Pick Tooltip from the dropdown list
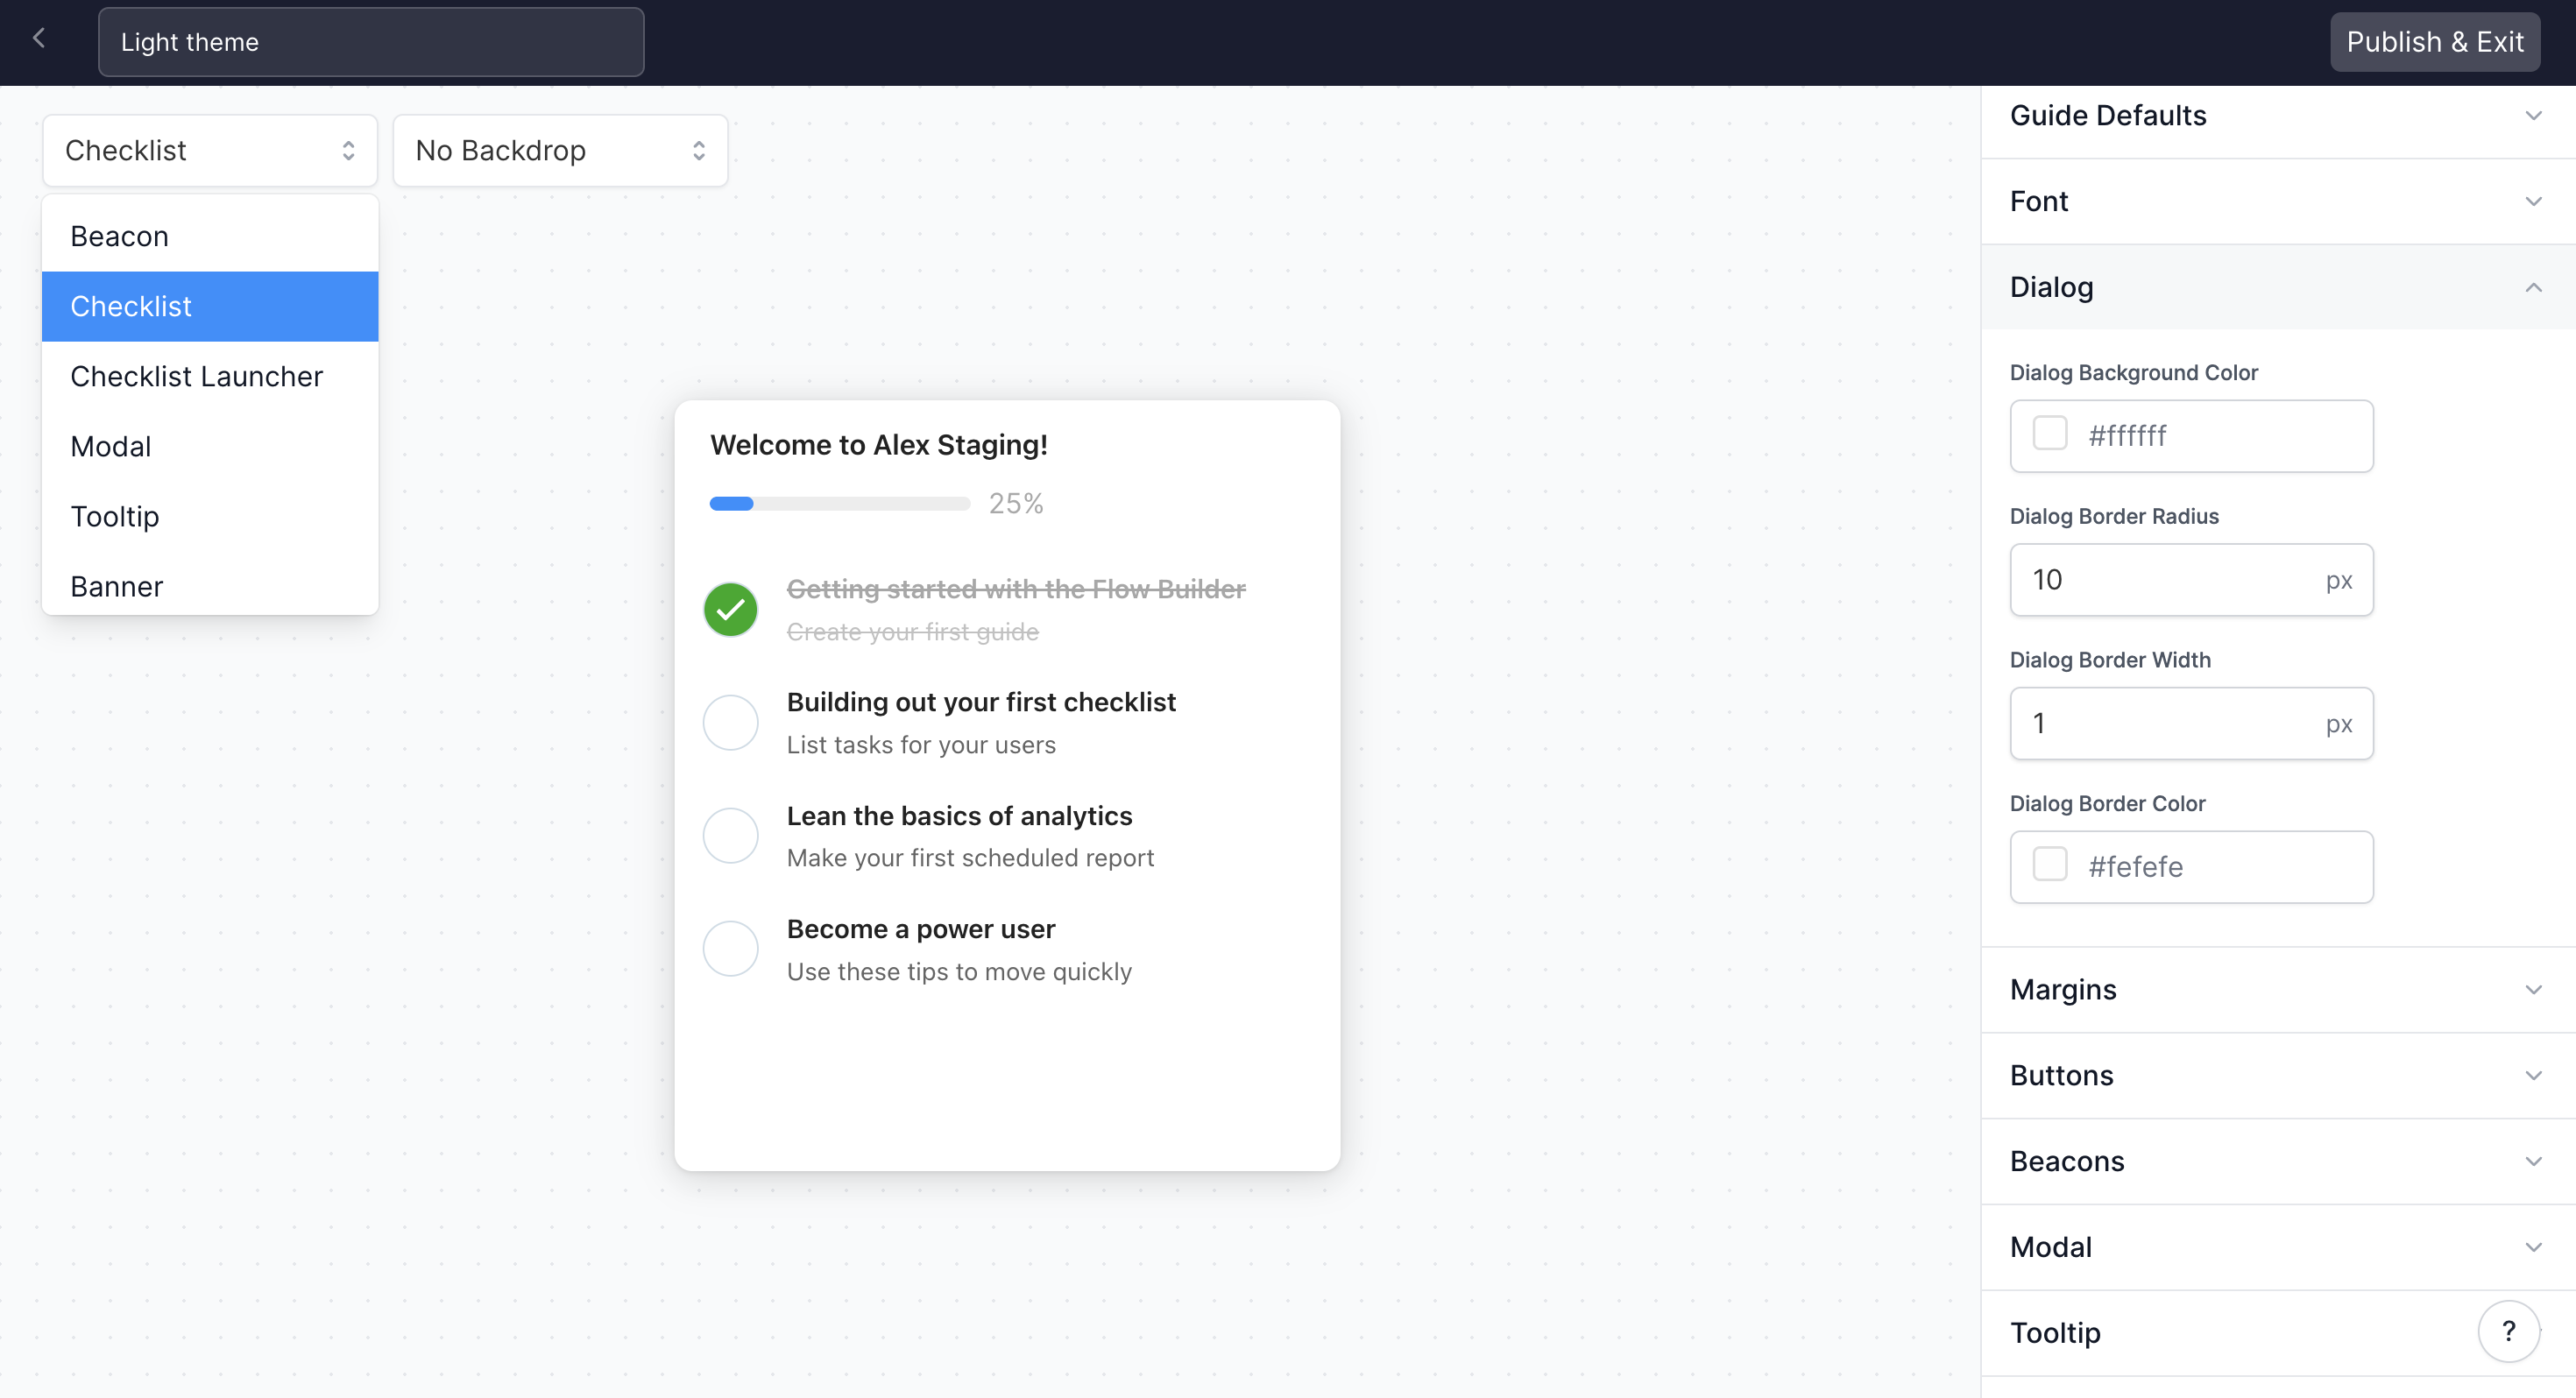The height and width of the screenshot is (1398, 2576). (x=210, y=517)
